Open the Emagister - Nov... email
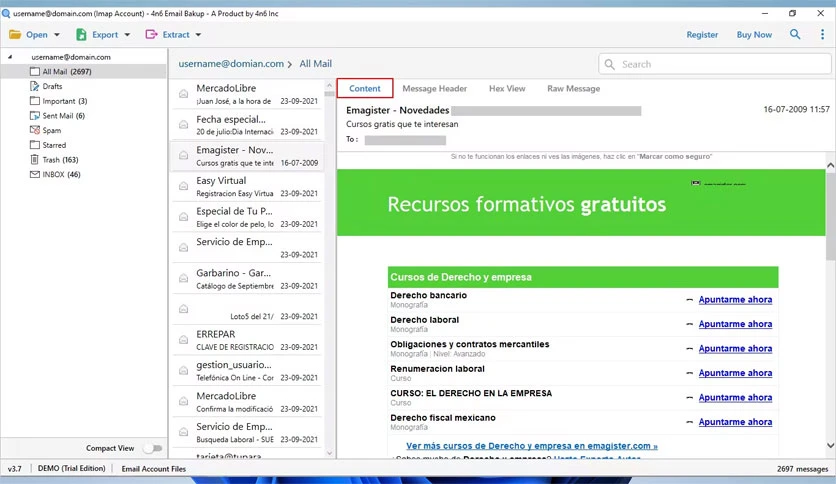The image size is (836, 484). click(x=247, y=156)
